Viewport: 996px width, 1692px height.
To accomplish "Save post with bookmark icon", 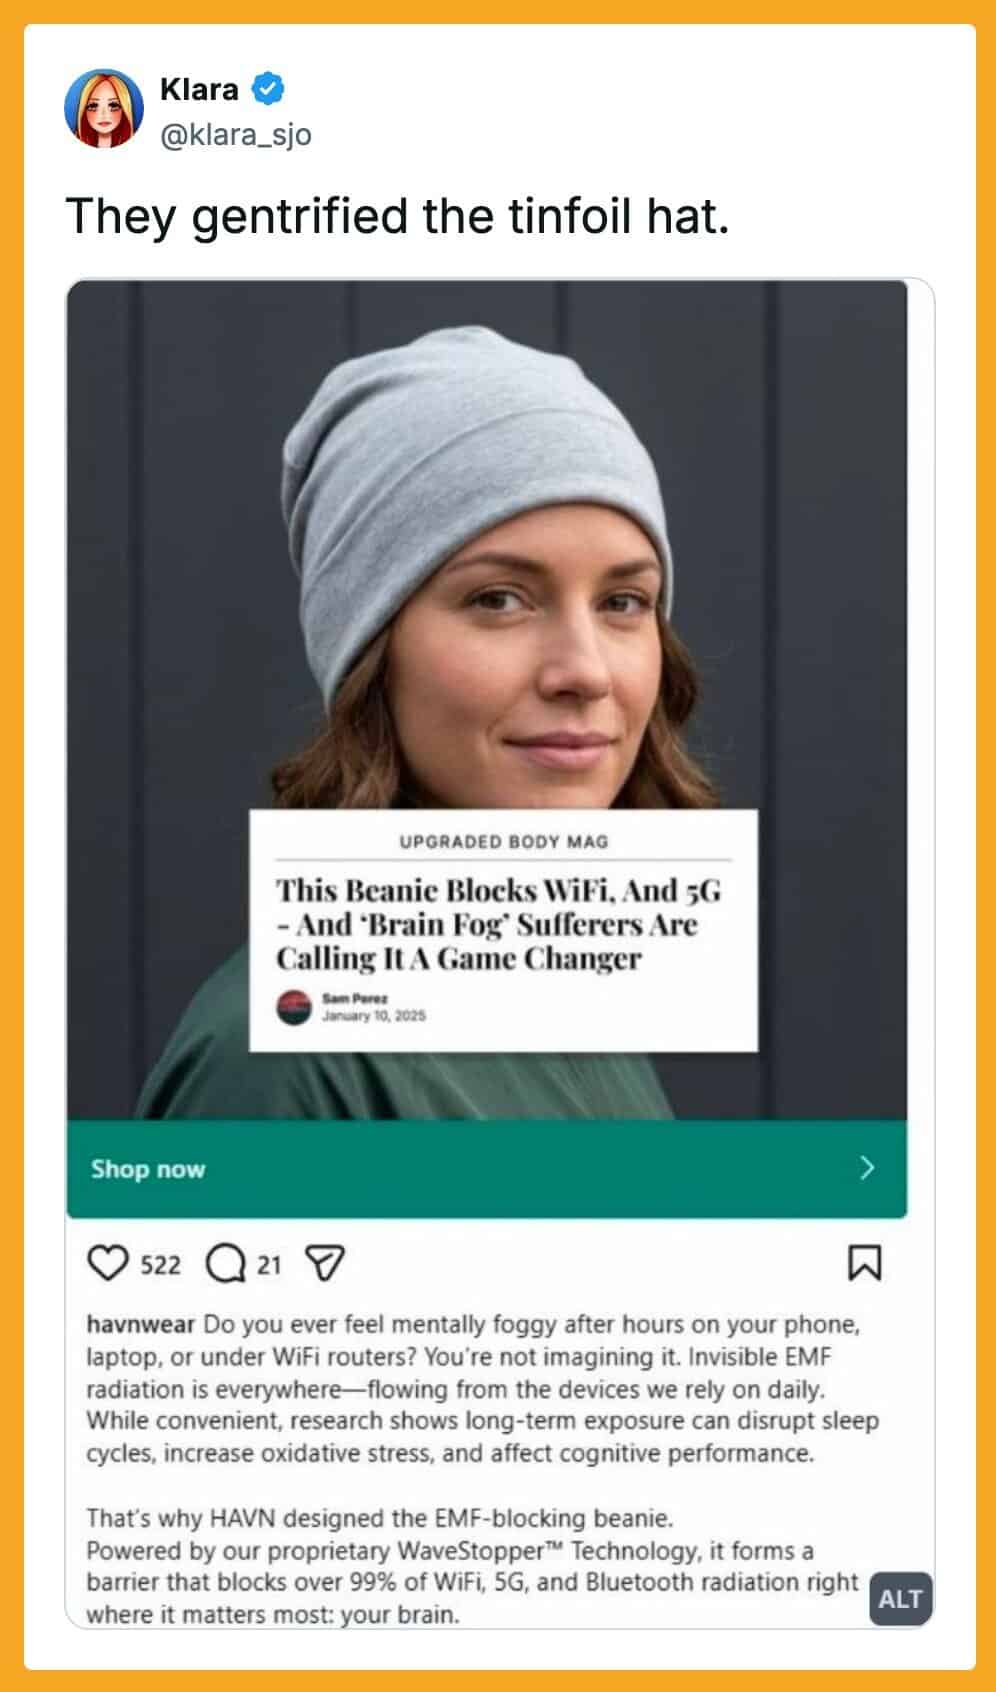I will (865, 1262).
